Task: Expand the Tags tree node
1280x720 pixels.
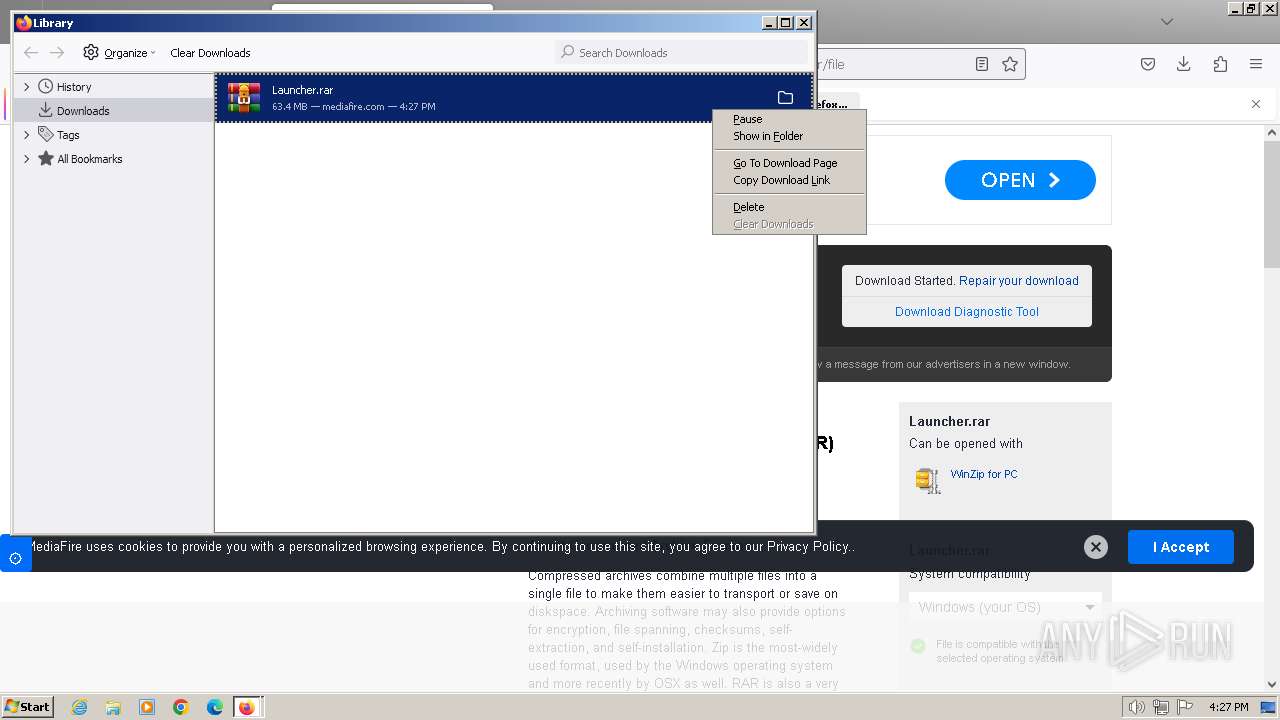Action: coord(27,135)
